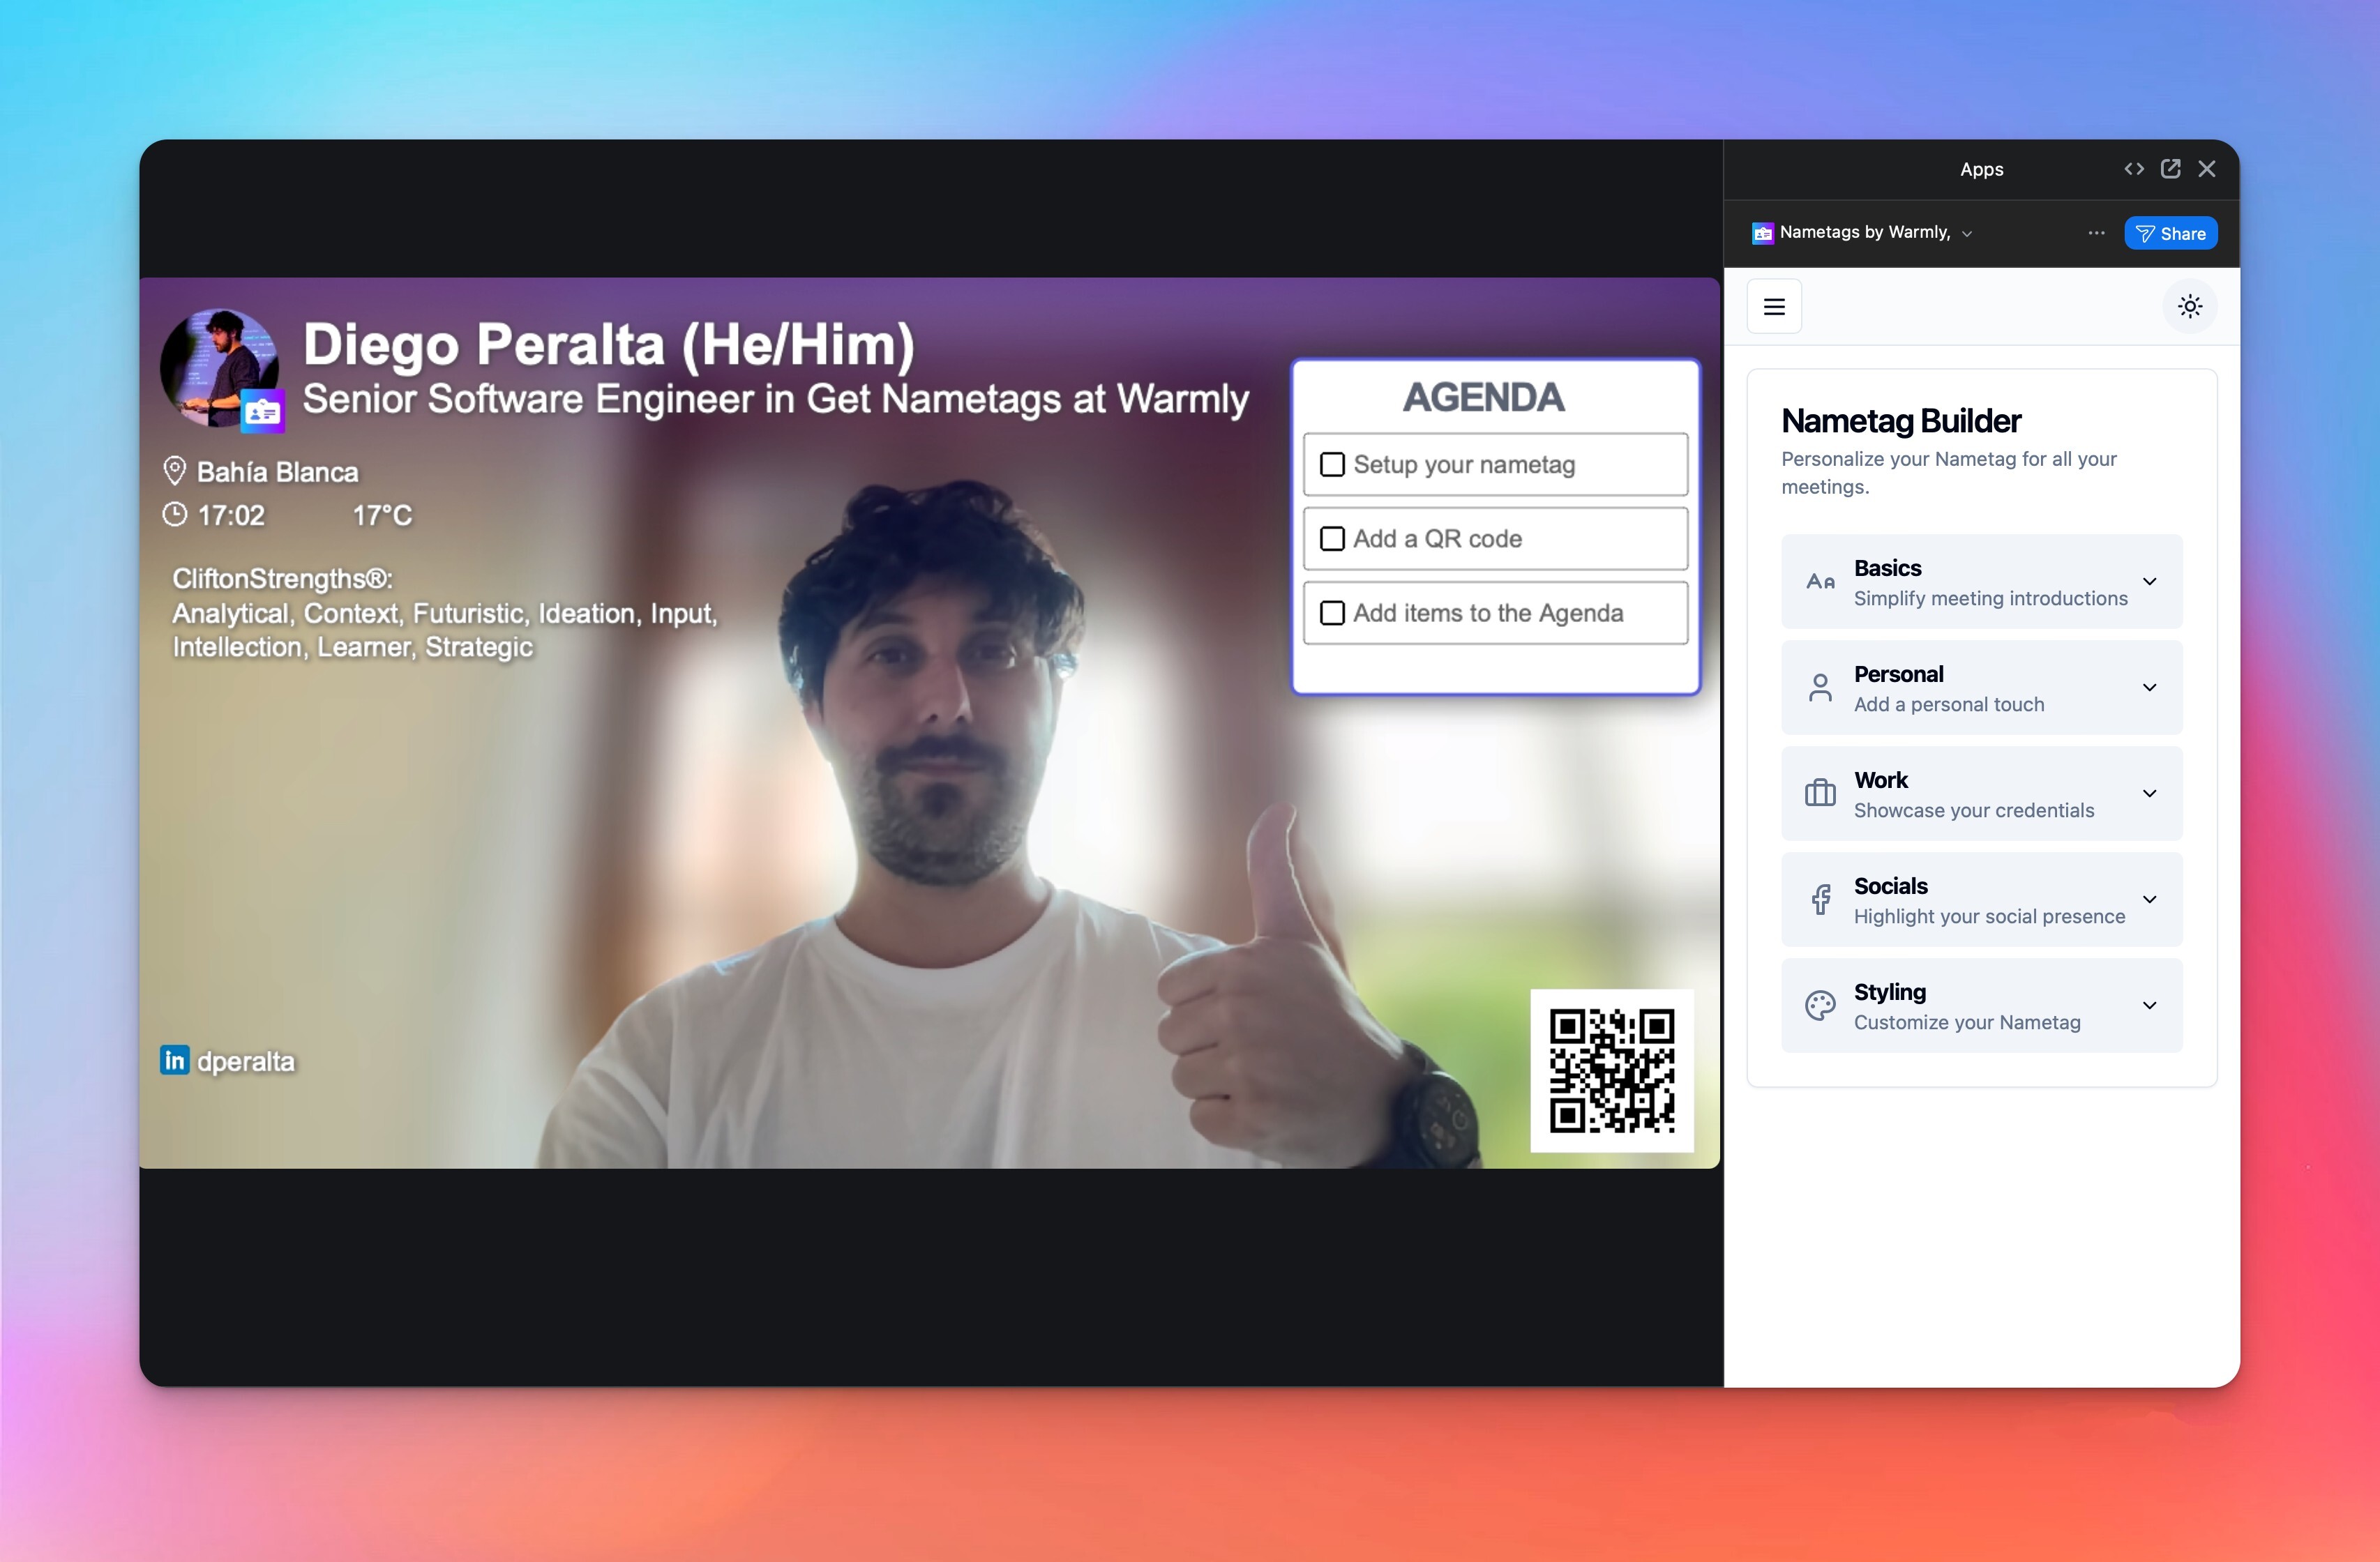
Task: Open the three-dots more options menu
Action: pos(2096,233)
